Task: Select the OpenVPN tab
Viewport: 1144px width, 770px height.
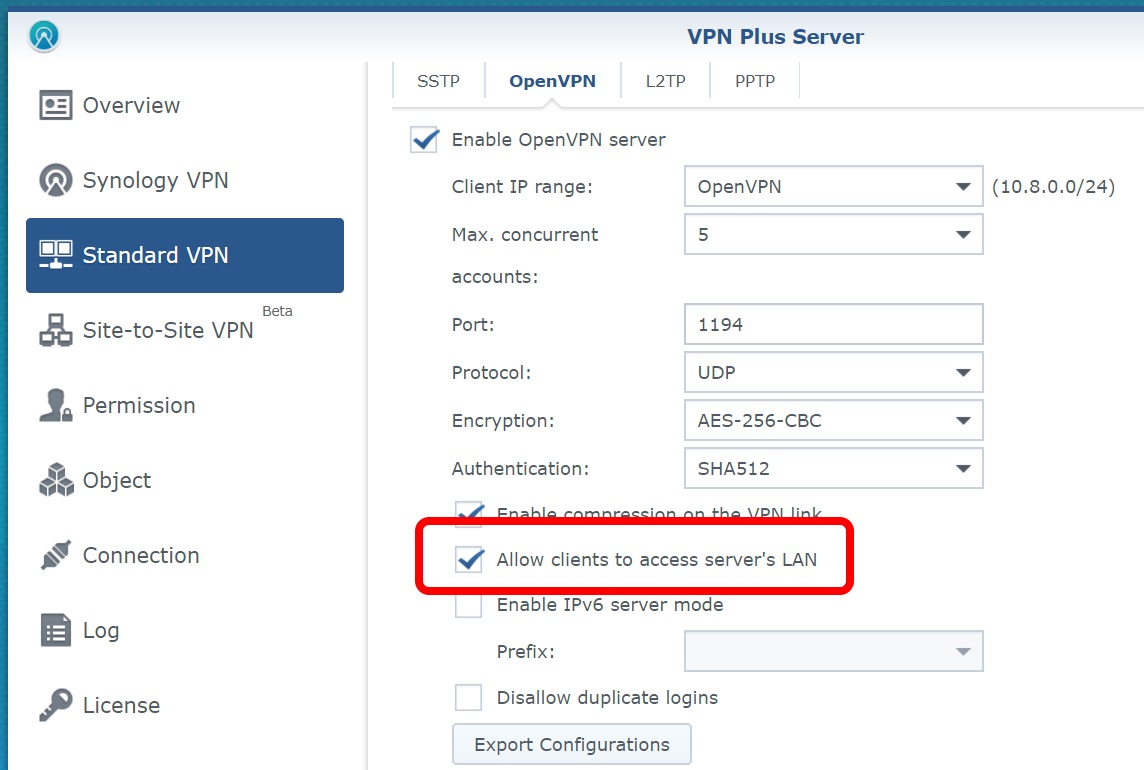Action: tap(552, 81)
